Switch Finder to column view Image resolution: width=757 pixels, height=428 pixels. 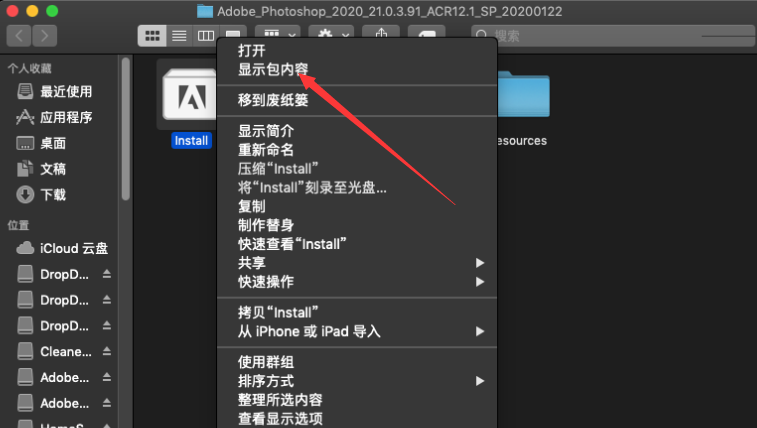[205, 36]
